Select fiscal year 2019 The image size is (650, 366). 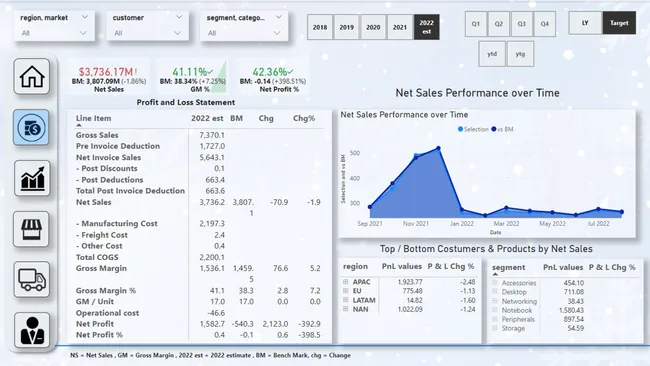point(347,27)
